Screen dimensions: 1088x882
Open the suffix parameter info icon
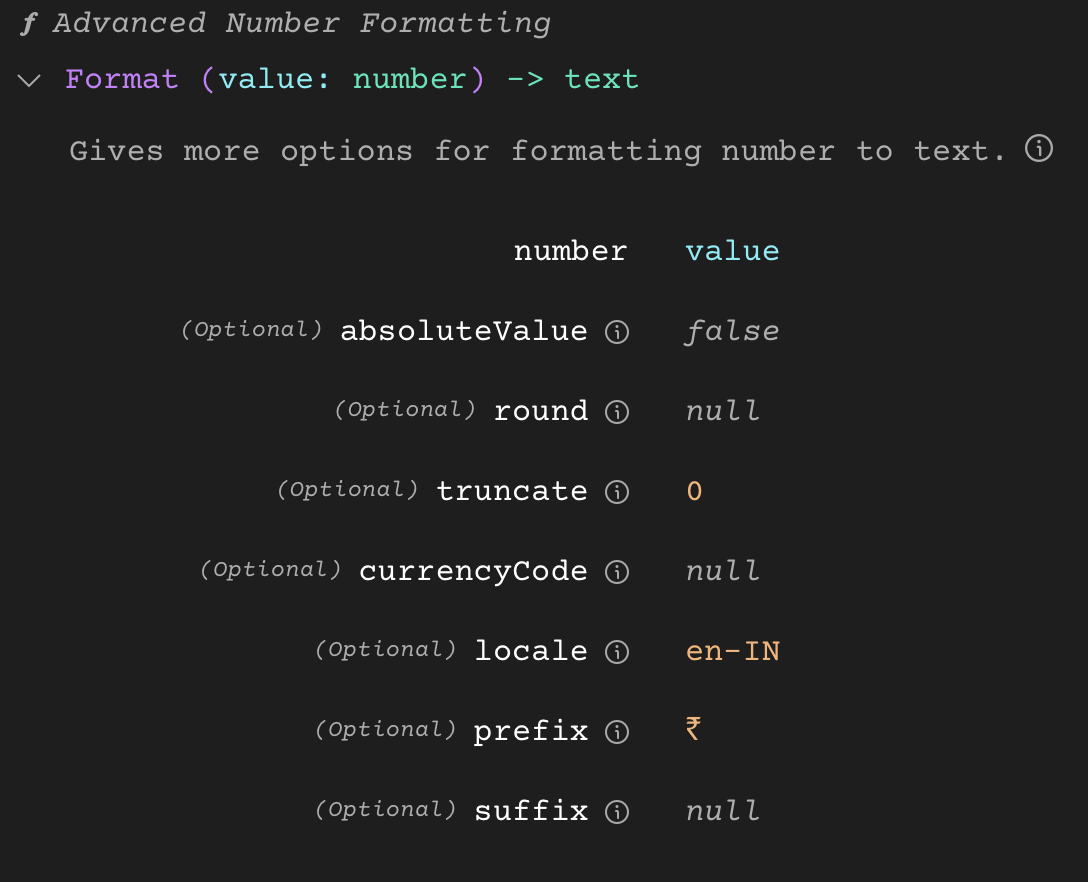click(617, 812)
